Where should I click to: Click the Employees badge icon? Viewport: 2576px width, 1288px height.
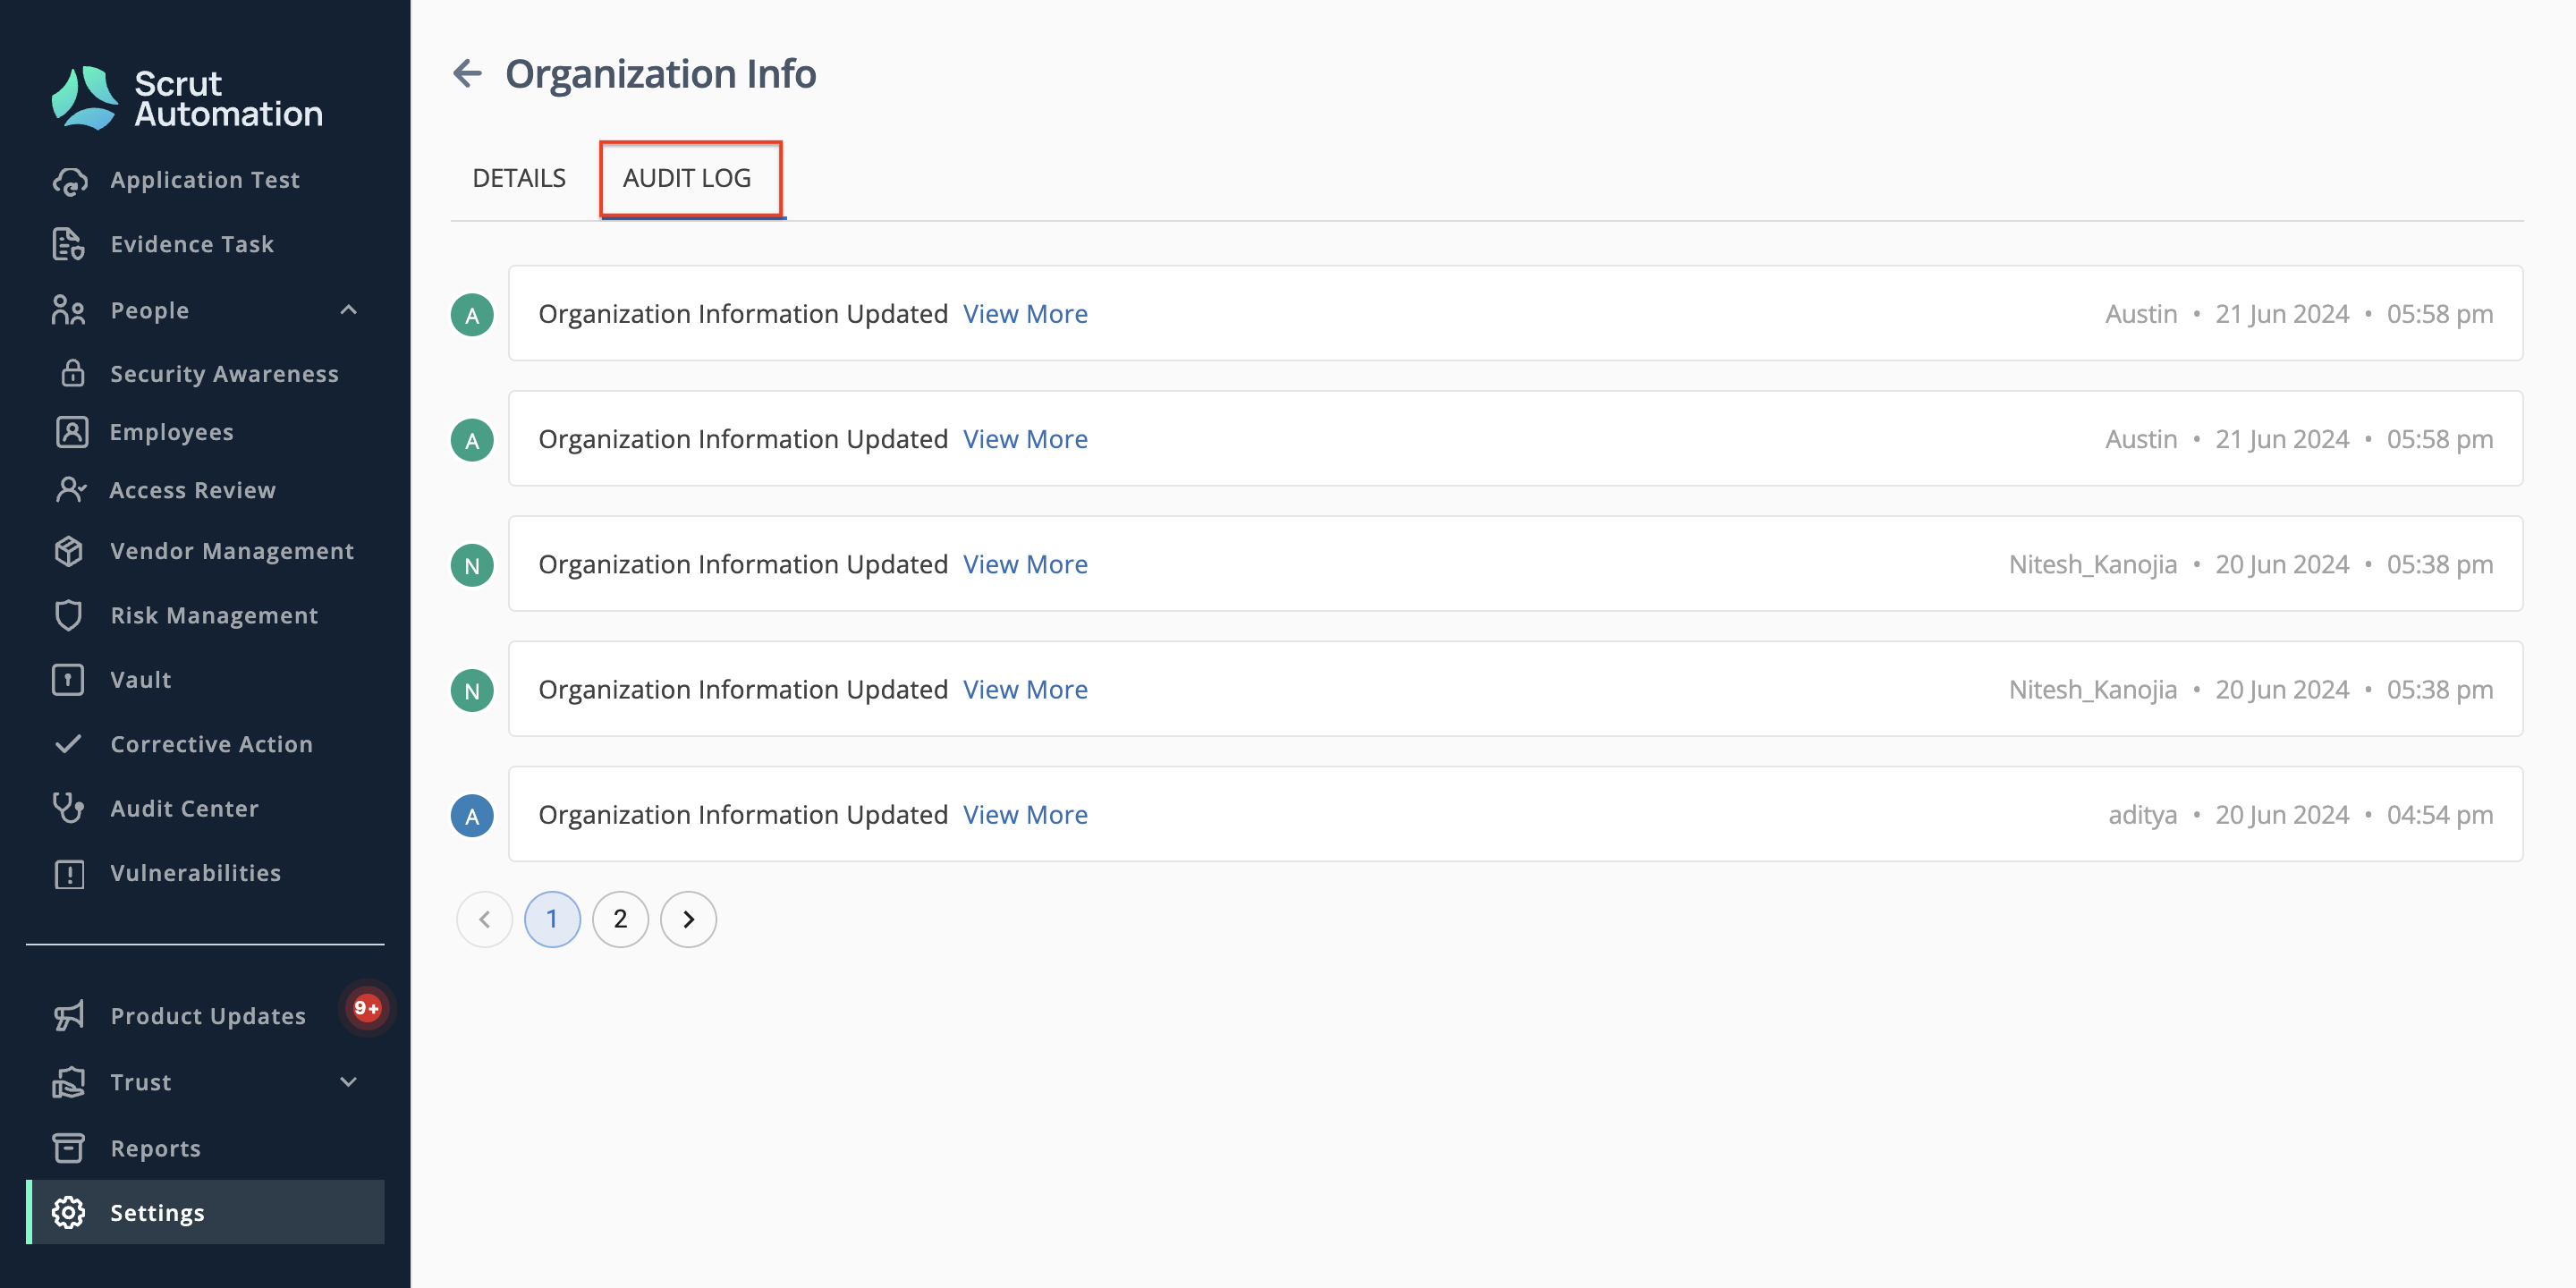(x=72, y=432)
